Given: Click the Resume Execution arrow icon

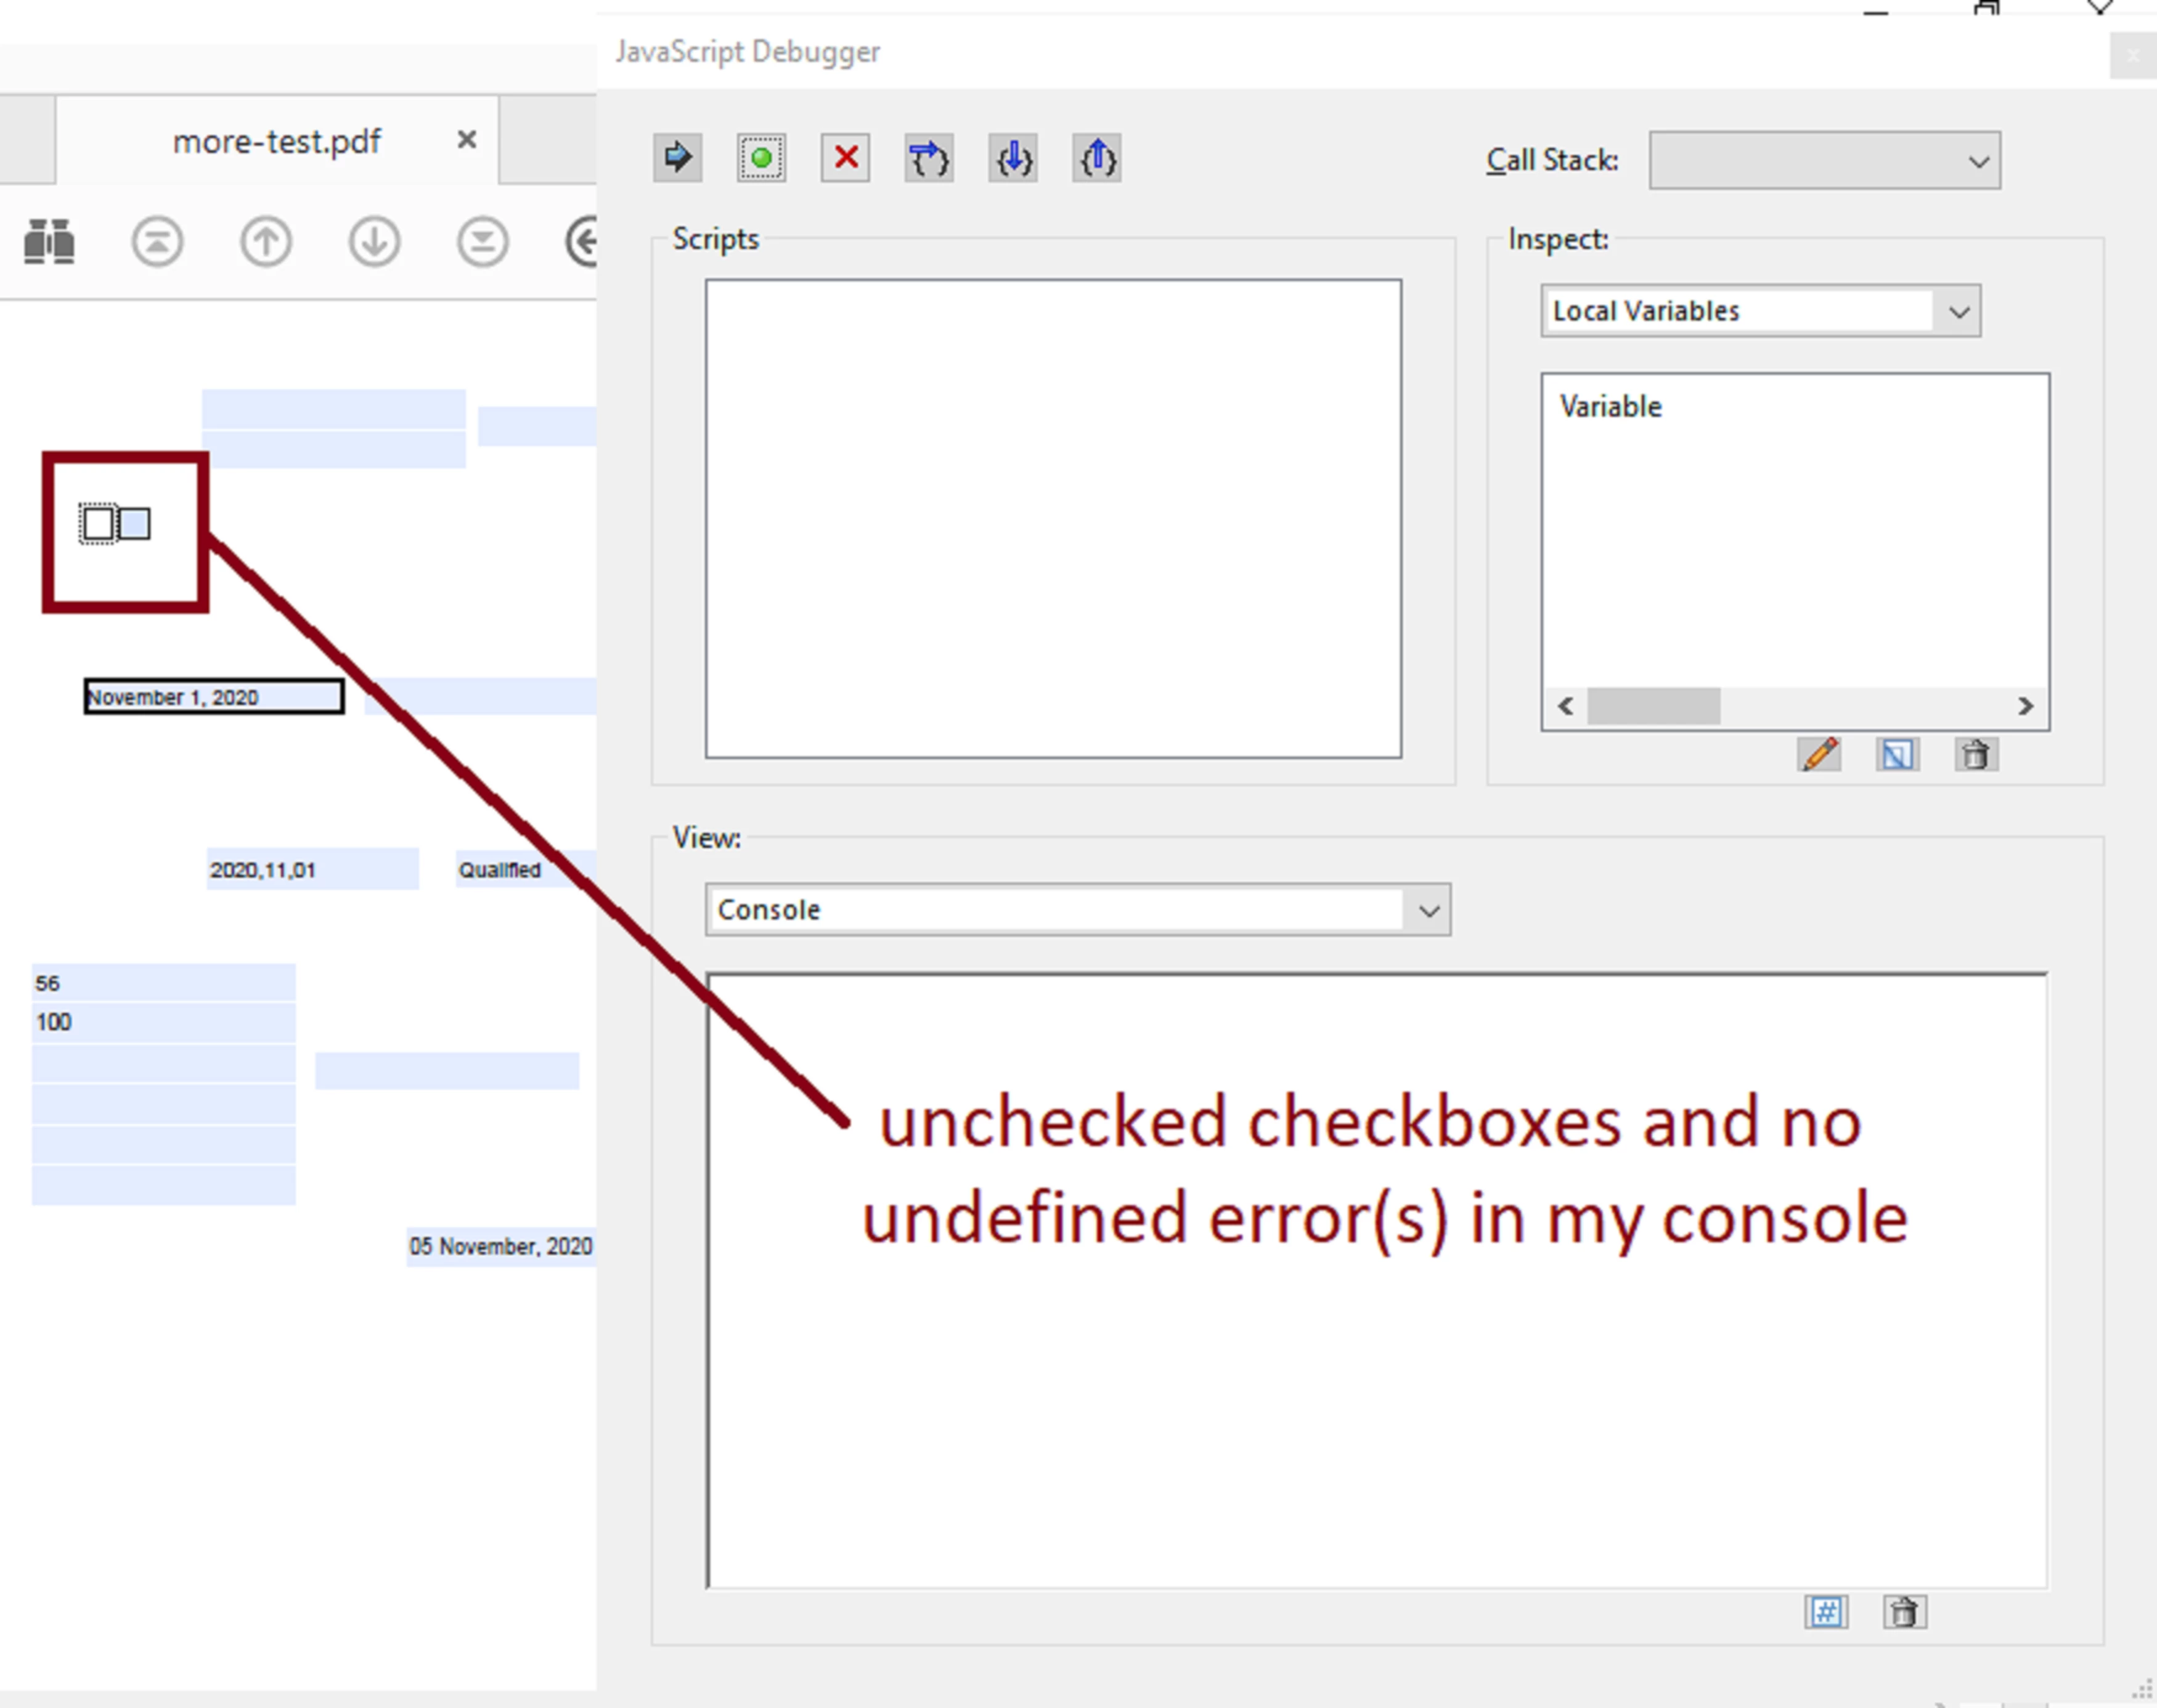Looking at the screenshot, I should coord(677,158).
